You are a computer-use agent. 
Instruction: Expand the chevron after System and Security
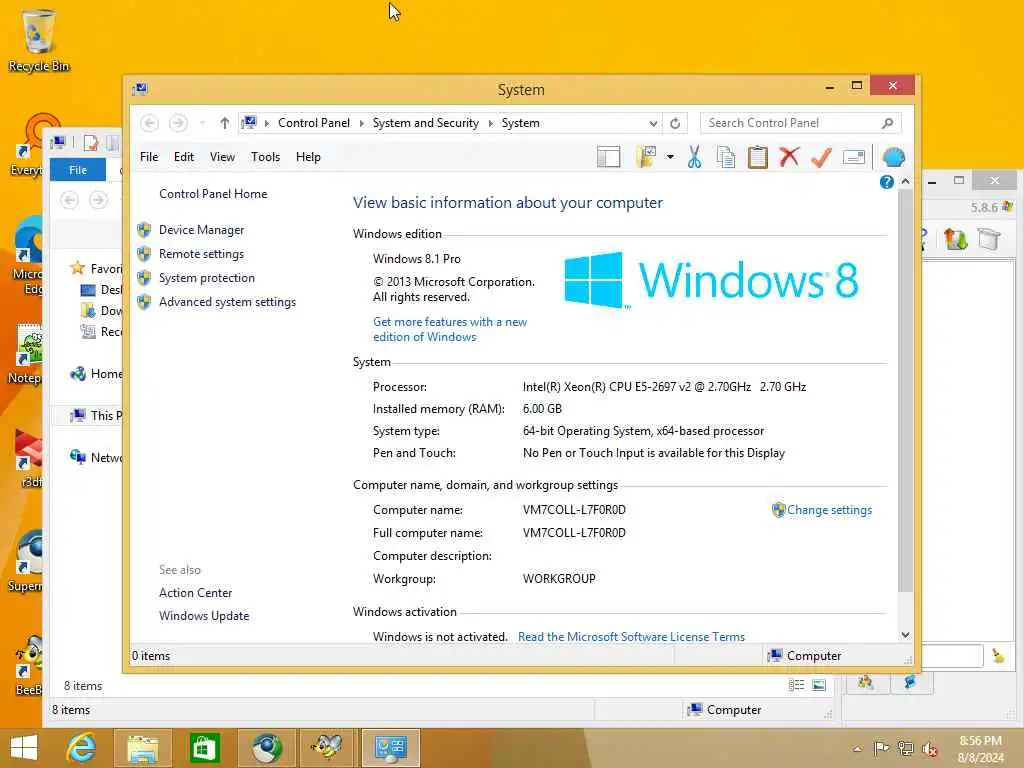[490, 123]
